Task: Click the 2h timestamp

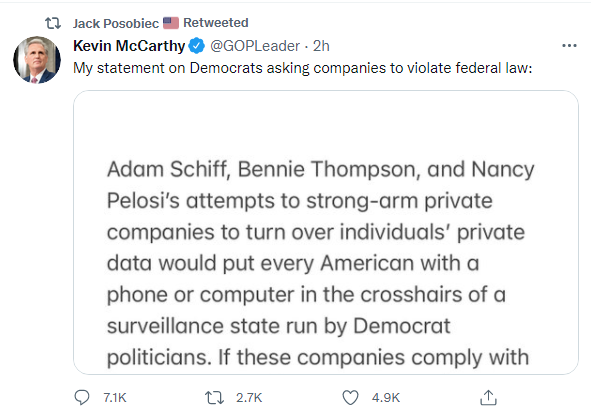Action: coord(321,46)
